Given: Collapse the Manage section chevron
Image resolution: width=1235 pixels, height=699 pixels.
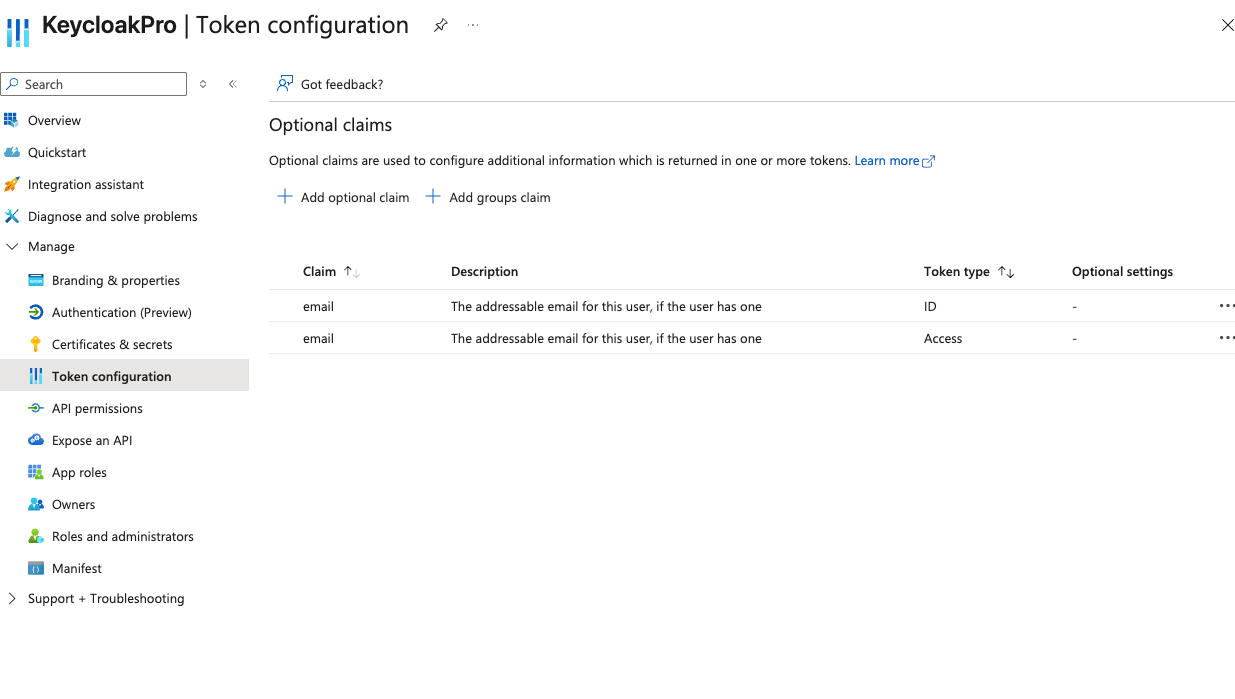Looking at the screenshot, I should pyautogui.click(x=12, y=246).
